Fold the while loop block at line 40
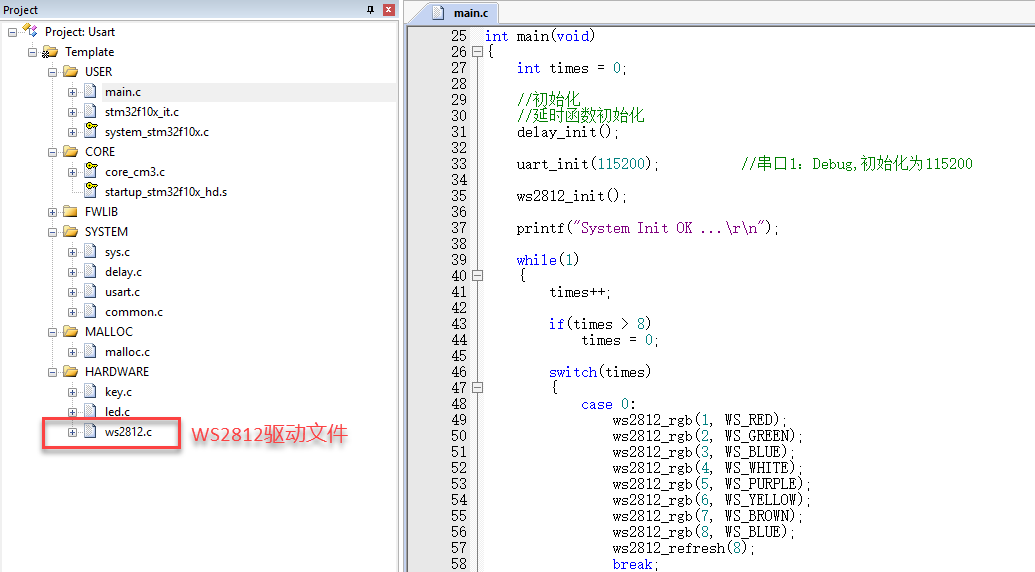This screenshot has height=572, width=1035. click(x=477, y=276)
